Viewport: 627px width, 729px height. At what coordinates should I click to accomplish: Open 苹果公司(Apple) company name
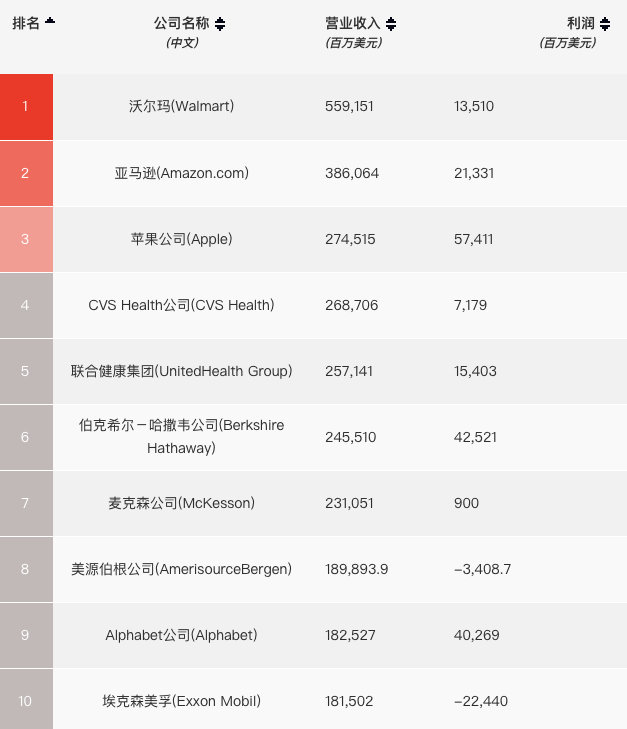coord(182,239)
